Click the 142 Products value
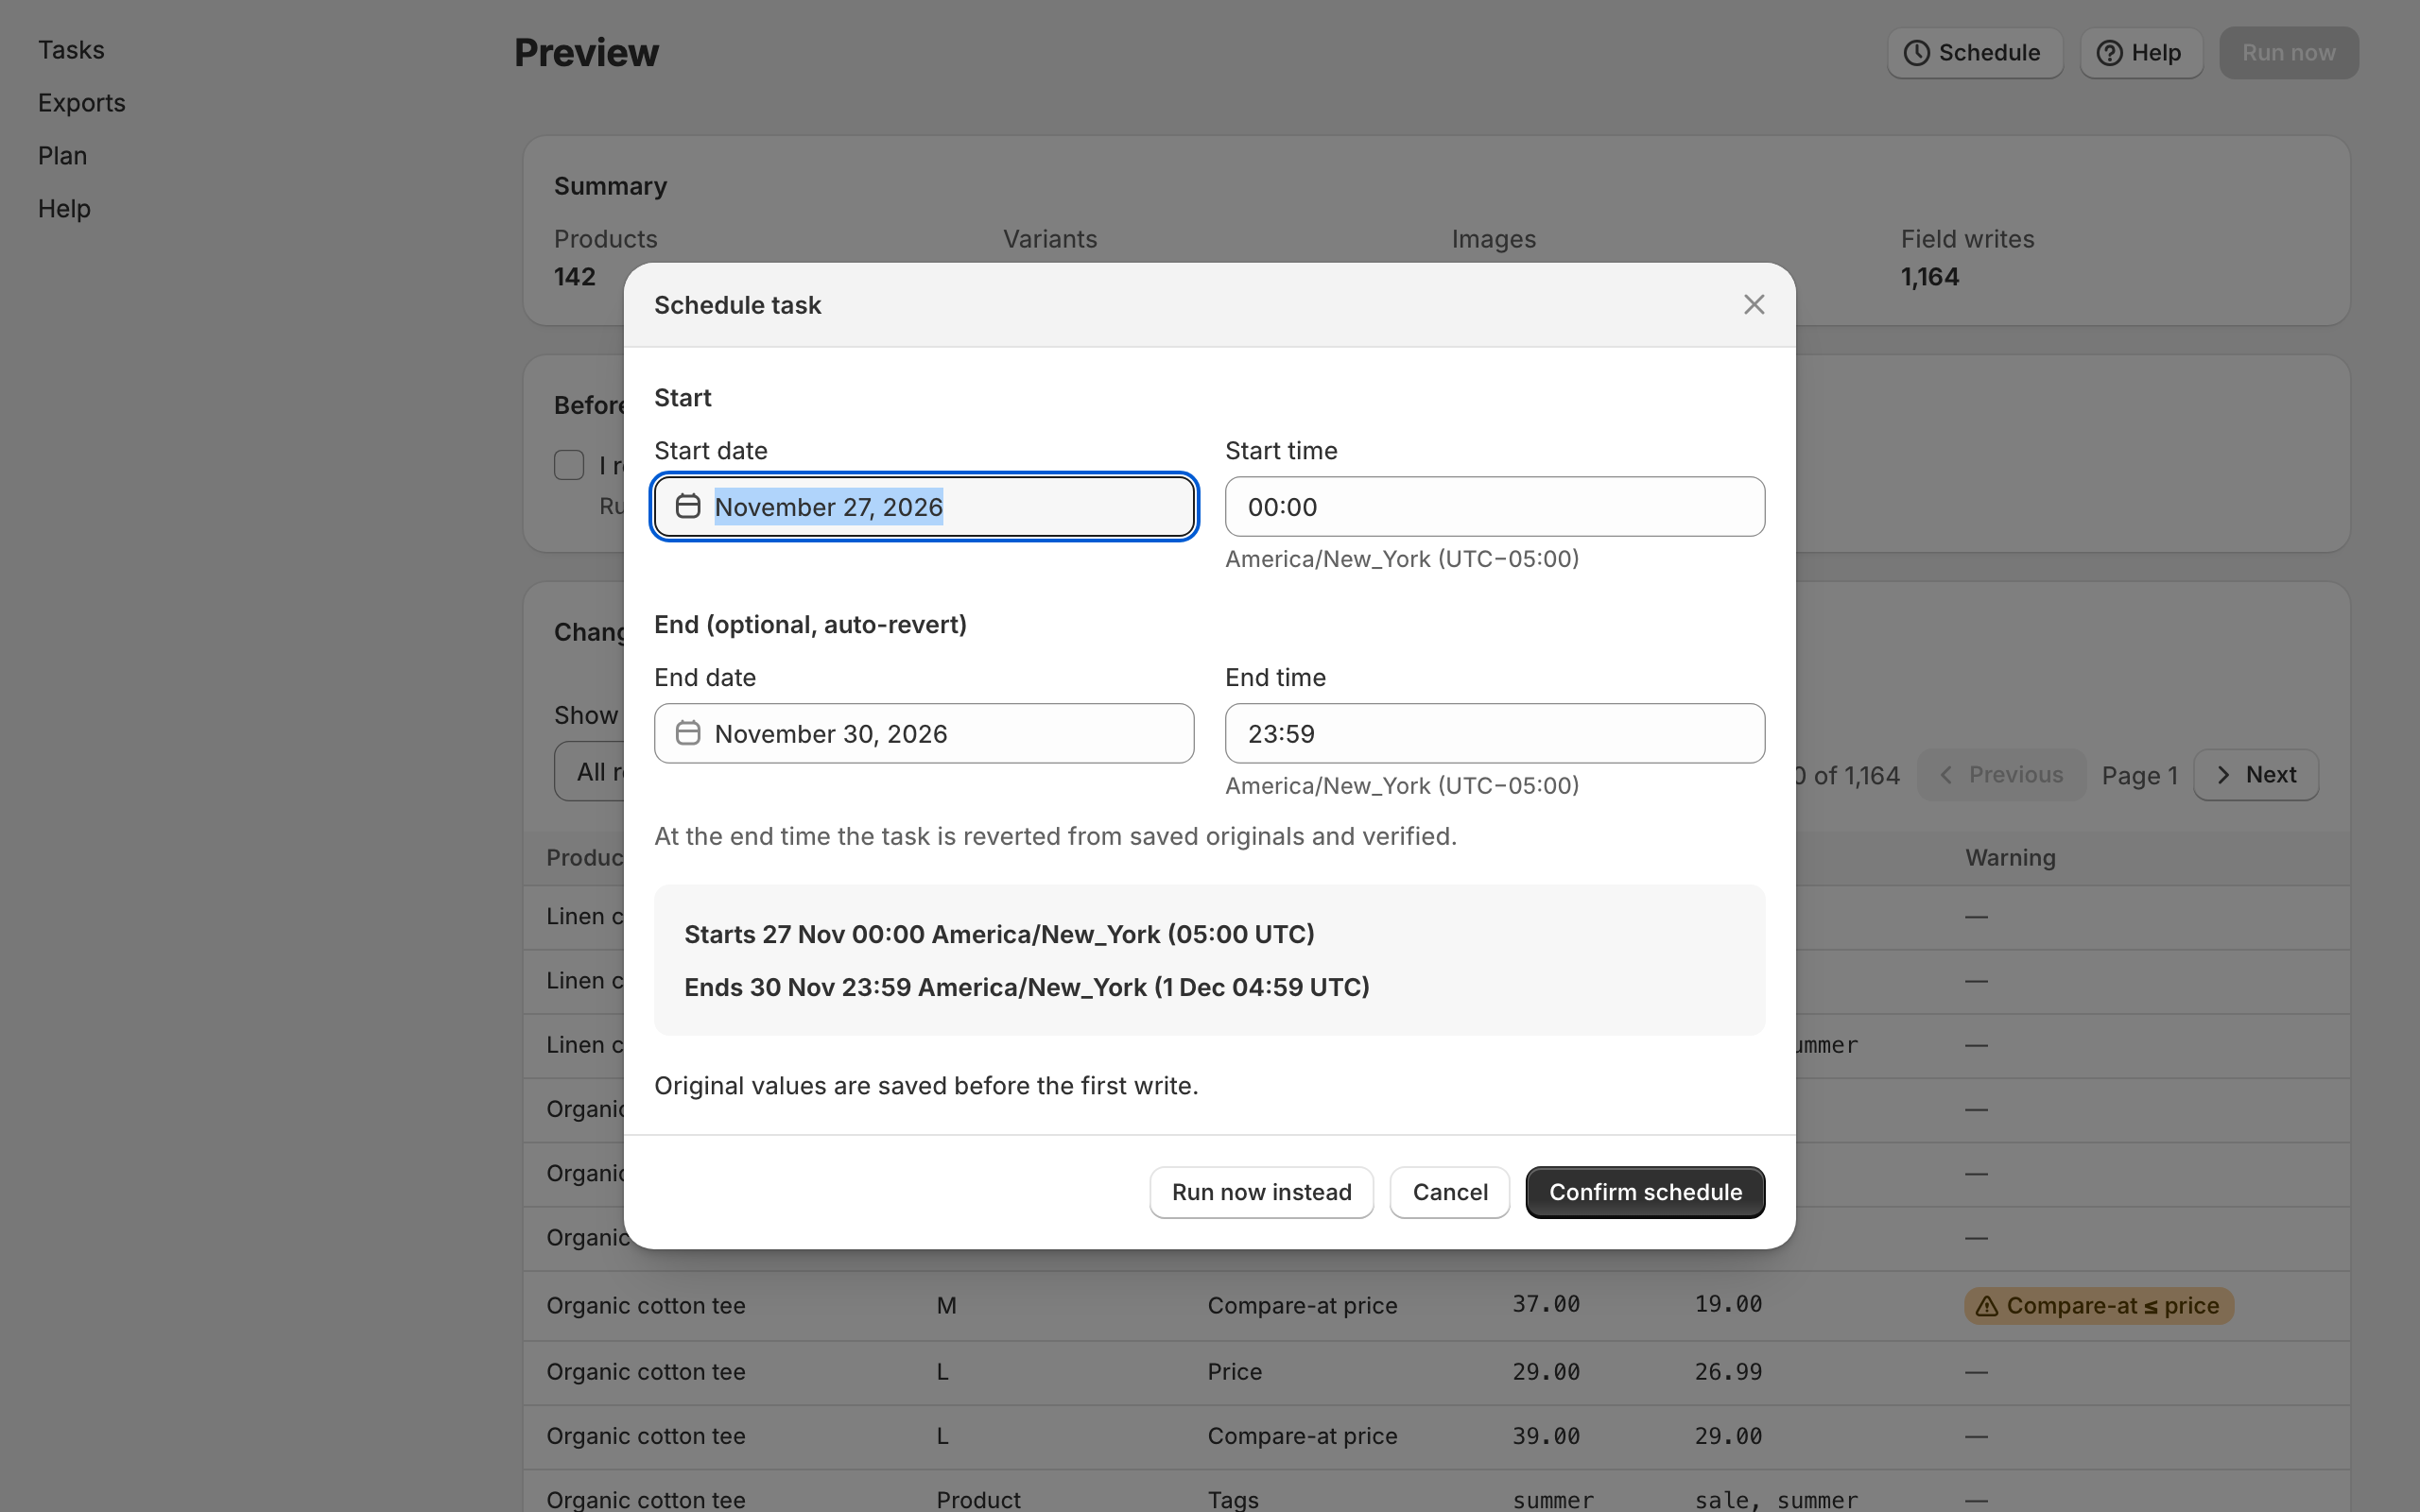2420x1512 pixels. [575, 277]
